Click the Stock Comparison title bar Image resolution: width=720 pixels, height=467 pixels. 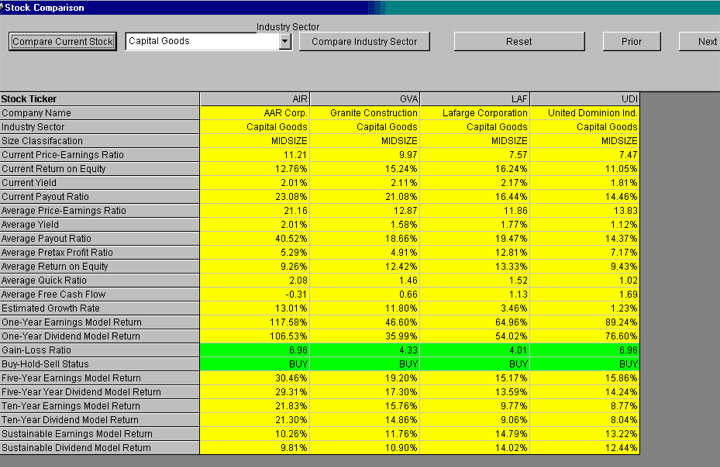click(x=360, y=7)
